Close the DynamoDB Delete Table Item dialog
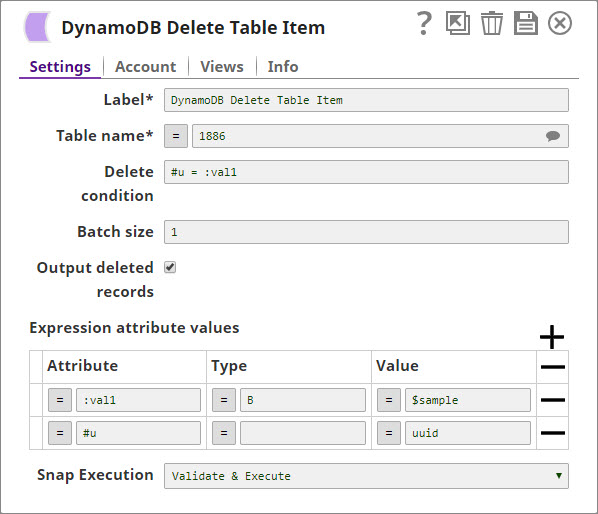 (x=560, y=23)
